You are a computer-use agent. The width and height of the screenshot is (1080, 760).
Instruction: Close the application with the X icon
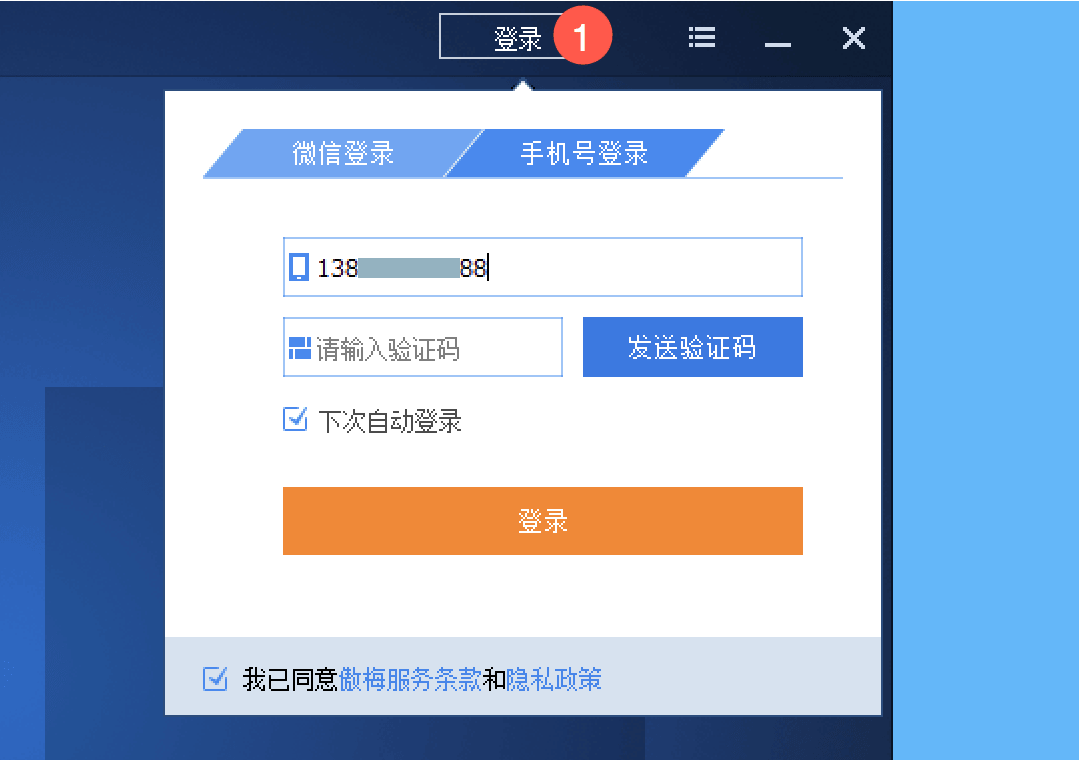coord(854,38)
